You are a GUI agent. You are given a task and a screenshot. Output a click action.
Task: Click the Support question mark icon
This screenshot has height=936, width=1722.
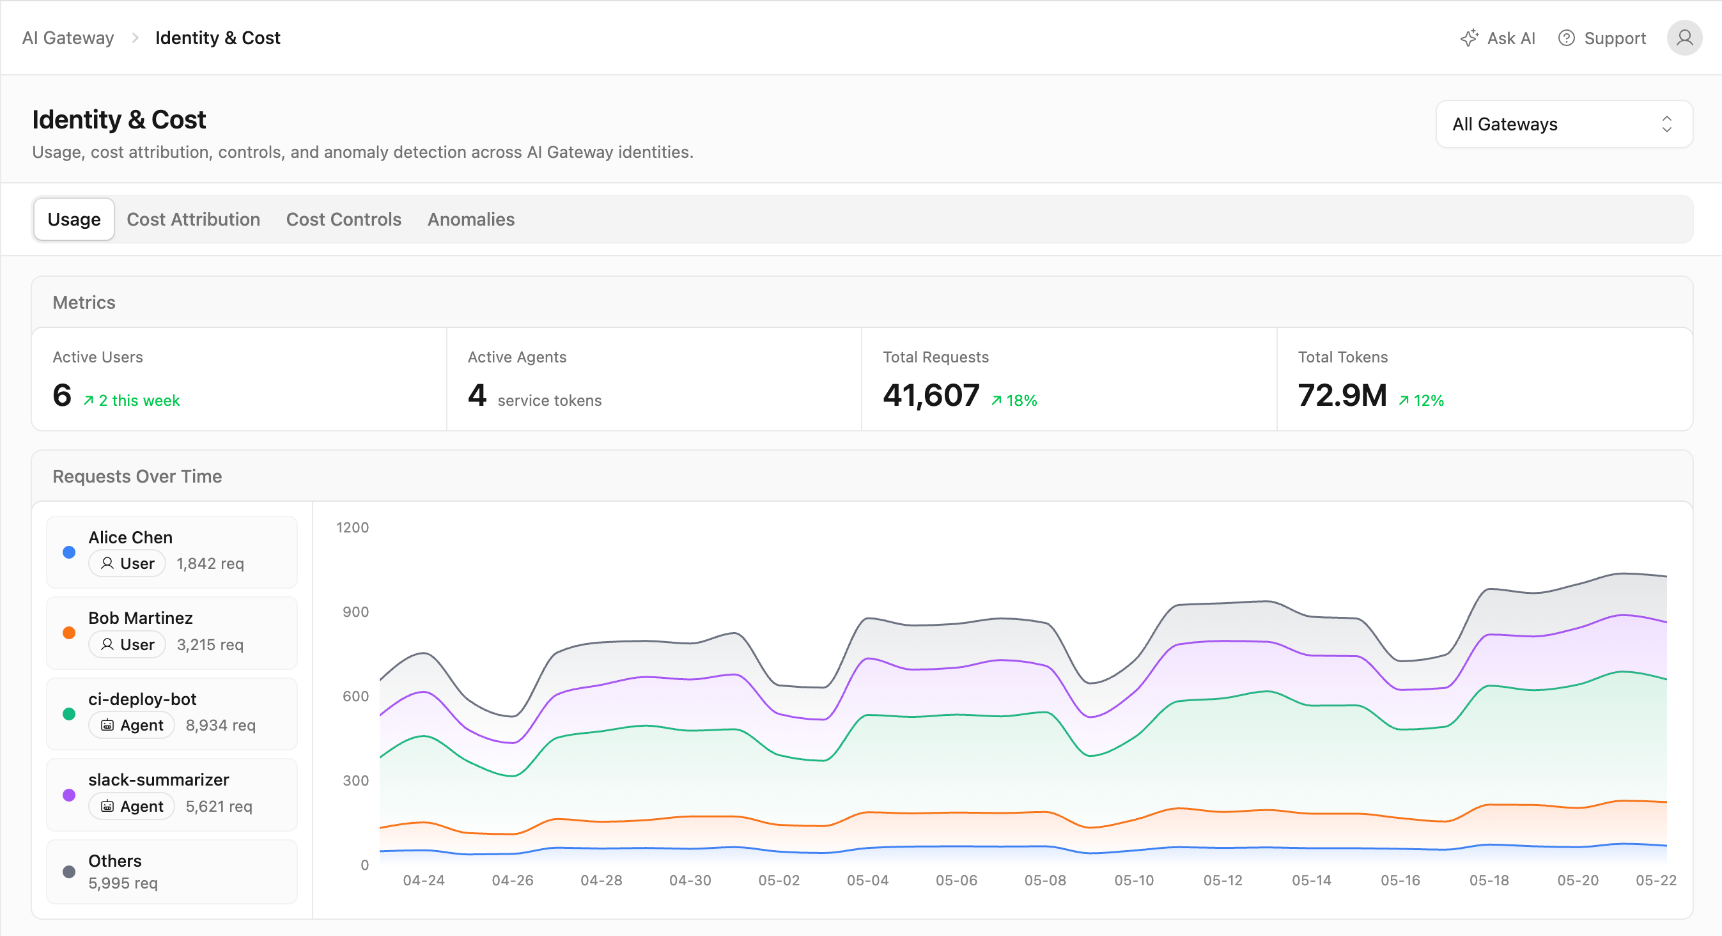(x=1567, y=38)
